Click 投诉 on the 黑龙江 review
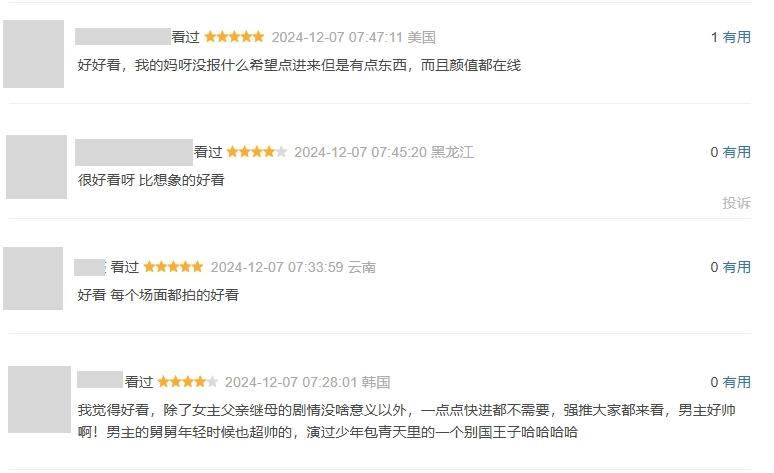This screenshot has width=774, height=473. tap(736, 202)
